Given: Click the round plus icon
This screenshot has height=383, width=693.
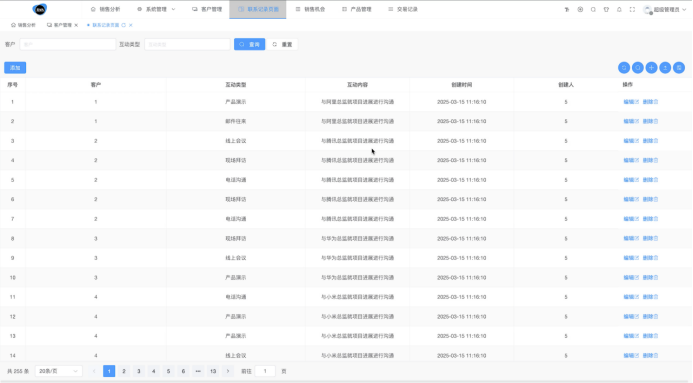Looking at the screenshot, I should tap(651, 68).
